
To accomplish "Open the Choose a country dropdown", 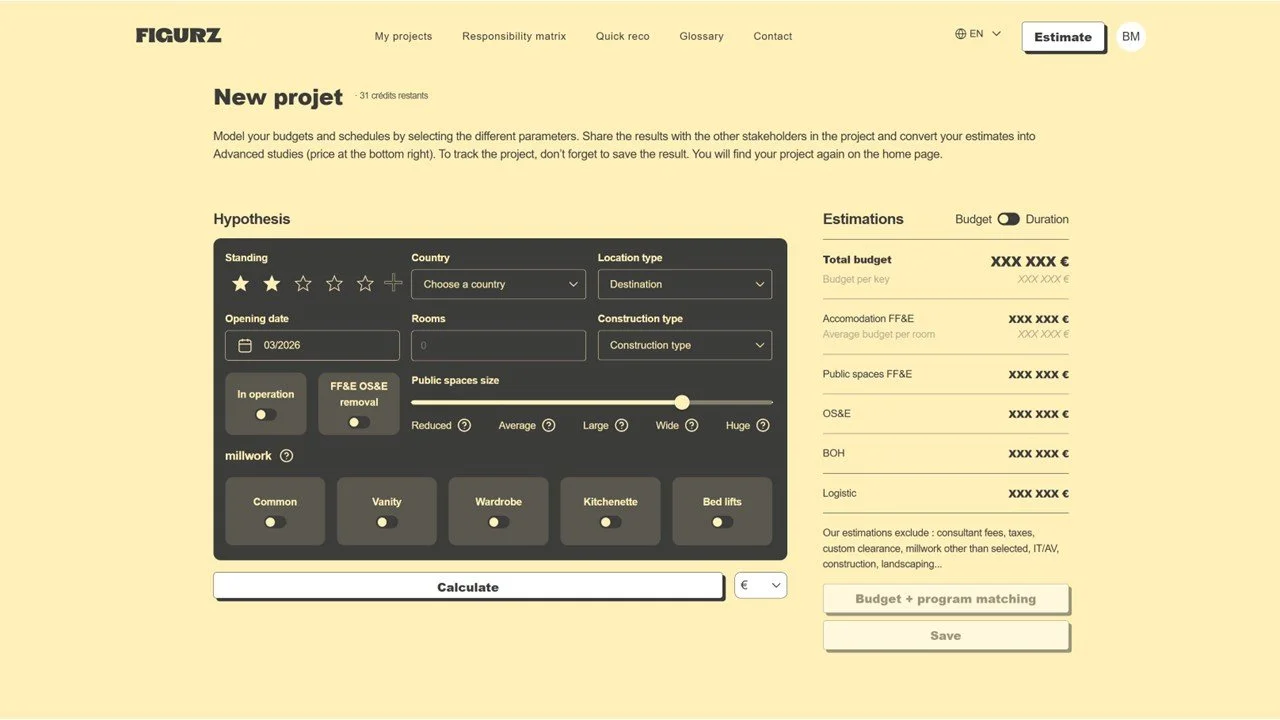I will pyautogui.click(x=499, y=284).
